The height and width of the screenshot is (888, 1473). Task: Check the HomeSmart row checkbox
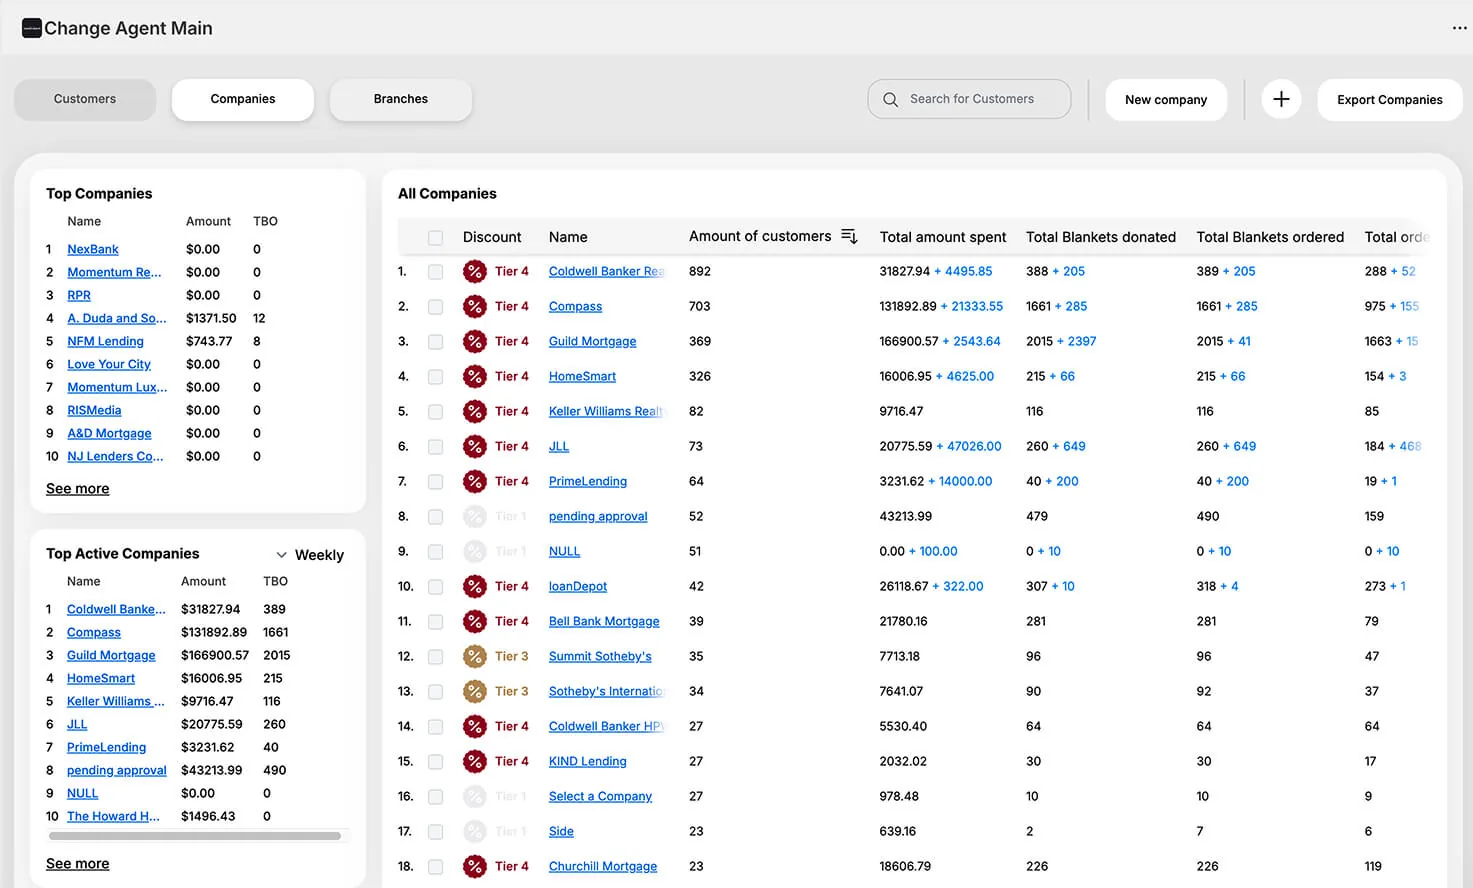click(435, 377)
